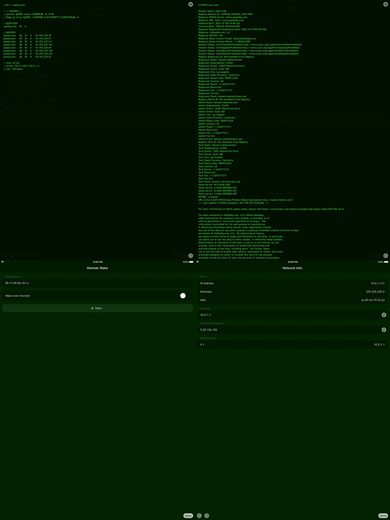The image size is (390, 520).
Task: Tap the round icon at bottom-right of WHOIS panel
Action: pos(385,256)
